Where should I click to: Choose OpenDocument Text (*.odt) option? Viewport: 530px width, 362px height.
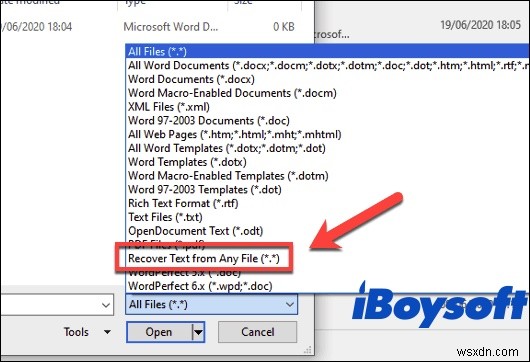pos(327,231)
